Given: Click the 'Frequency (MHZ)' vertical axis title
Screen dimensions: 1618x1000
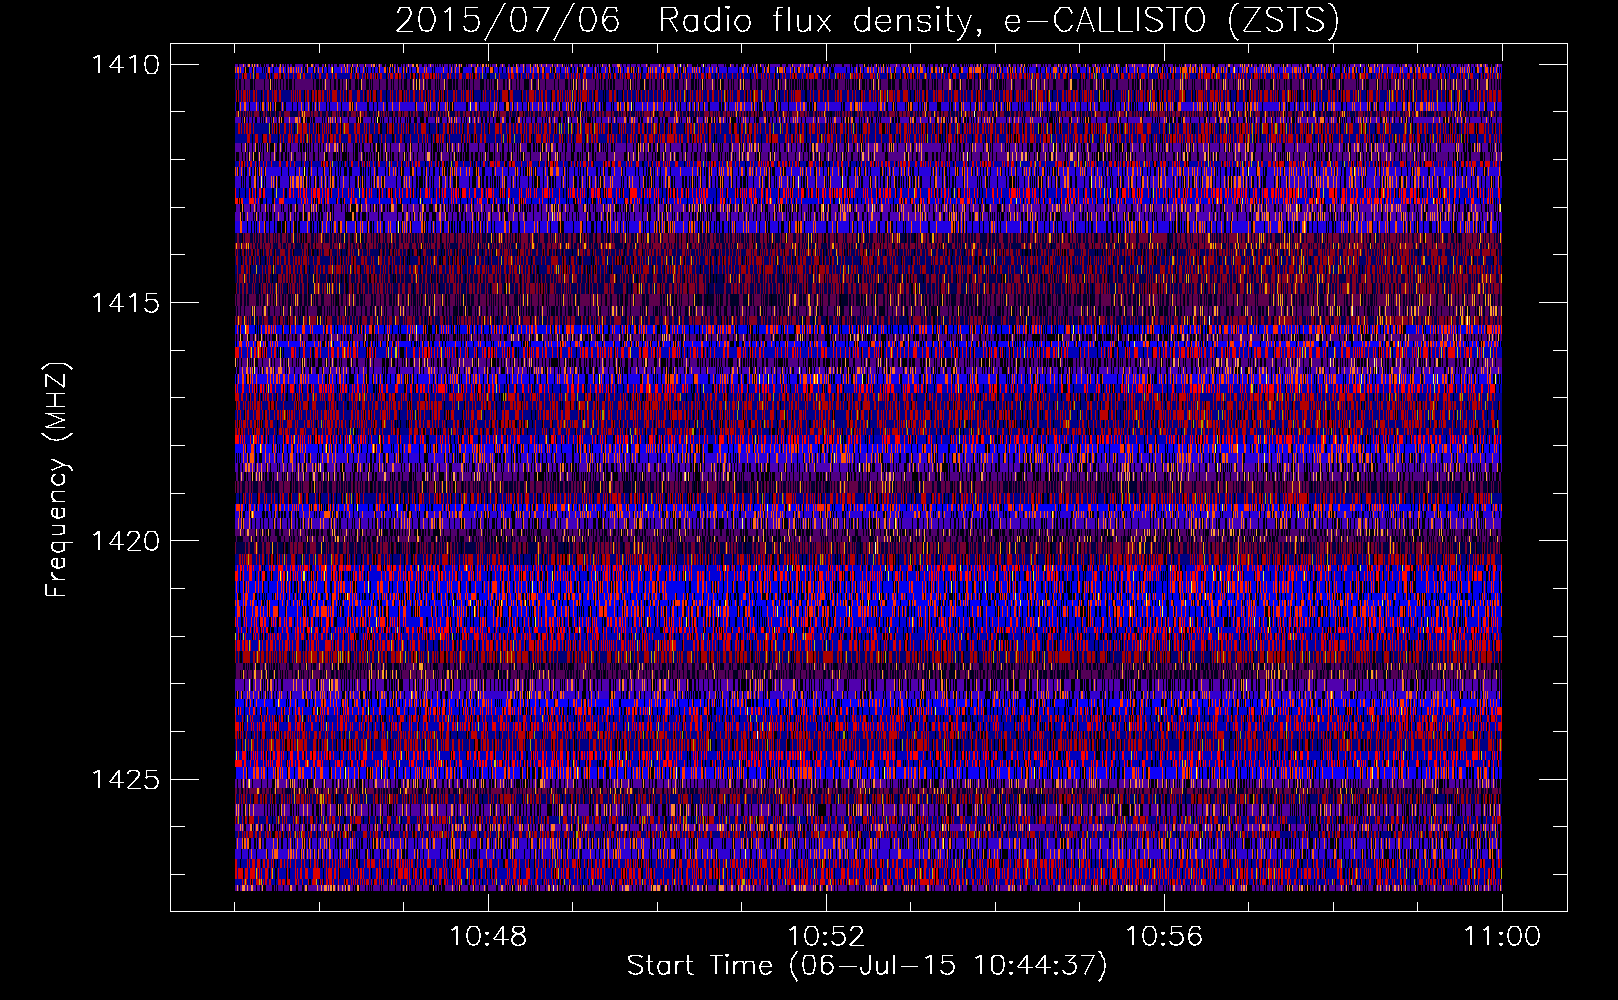Looking at the screenshot, I should [58, 479].
